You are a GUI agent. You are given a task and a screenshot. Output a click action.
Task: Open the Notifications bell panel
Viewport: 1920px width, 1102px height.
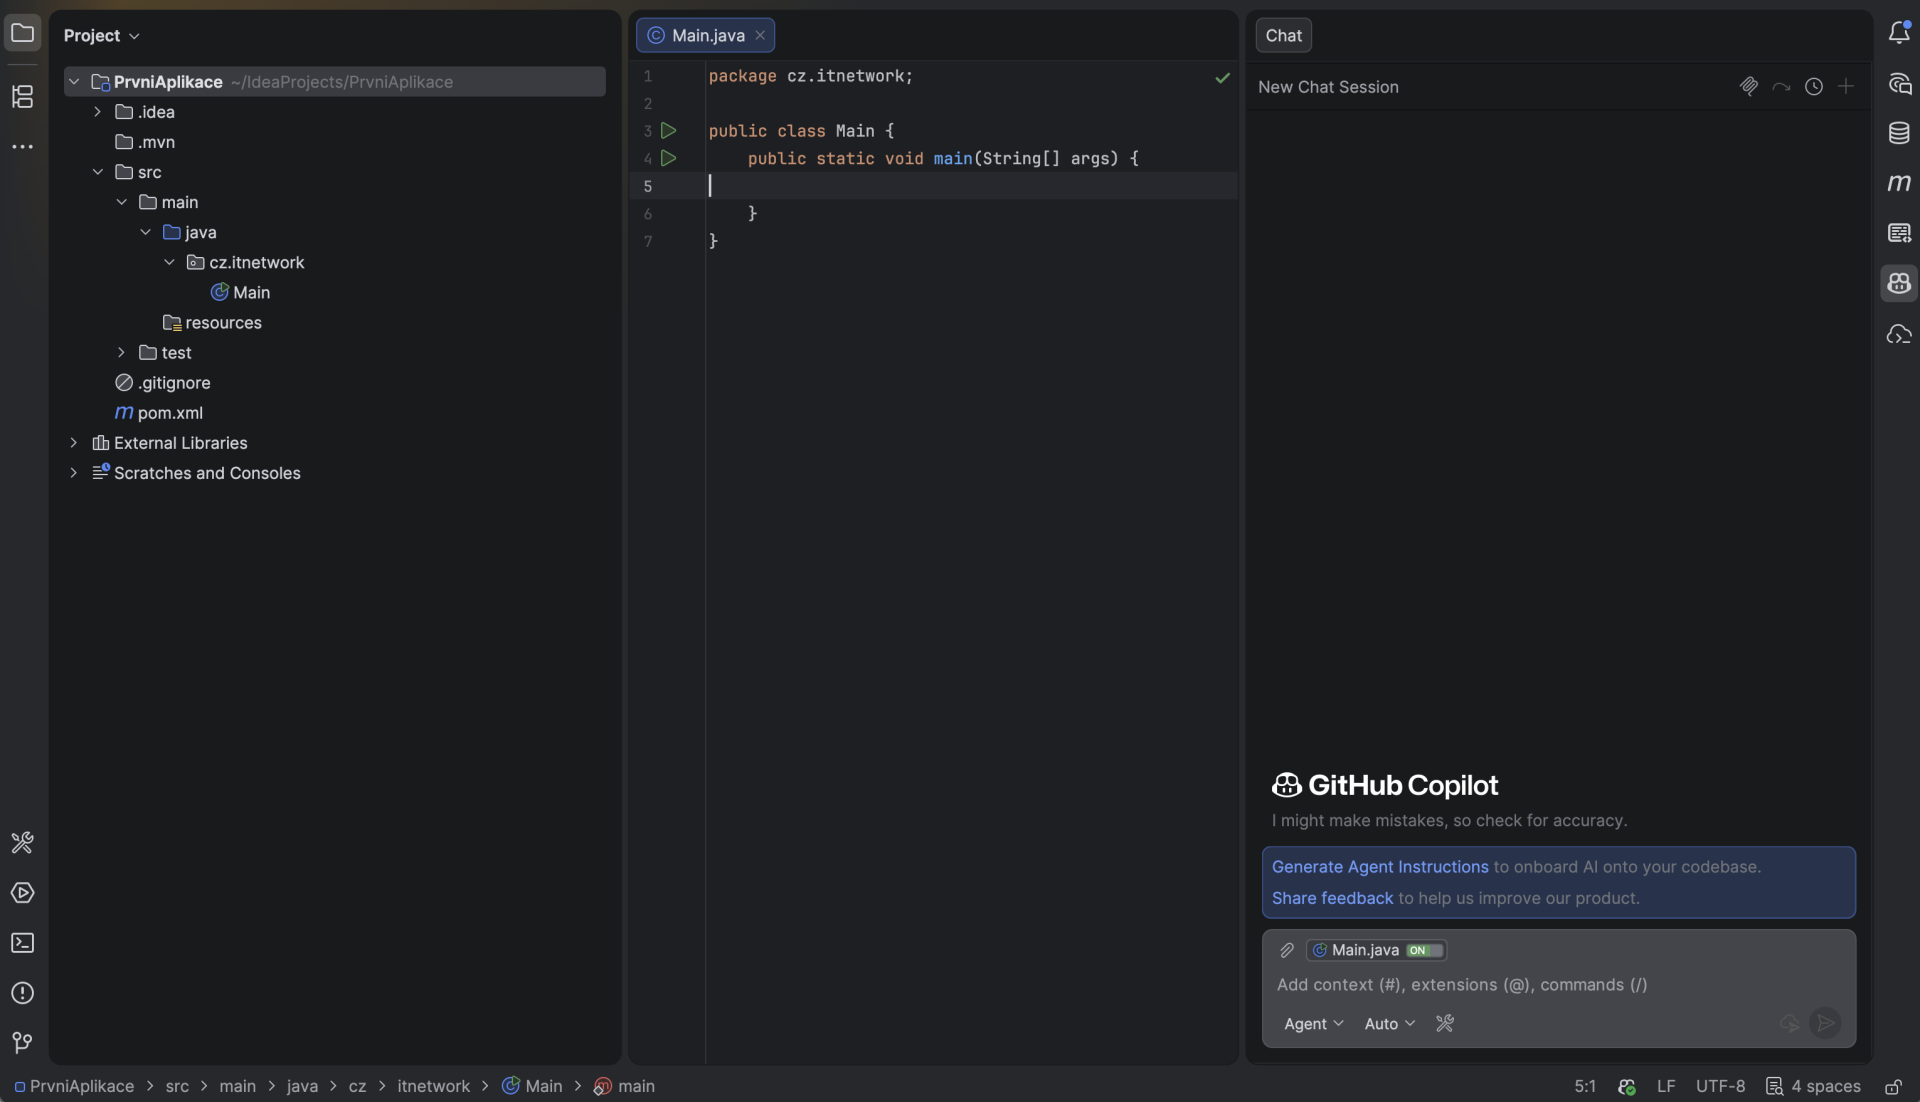point(1900,32)
